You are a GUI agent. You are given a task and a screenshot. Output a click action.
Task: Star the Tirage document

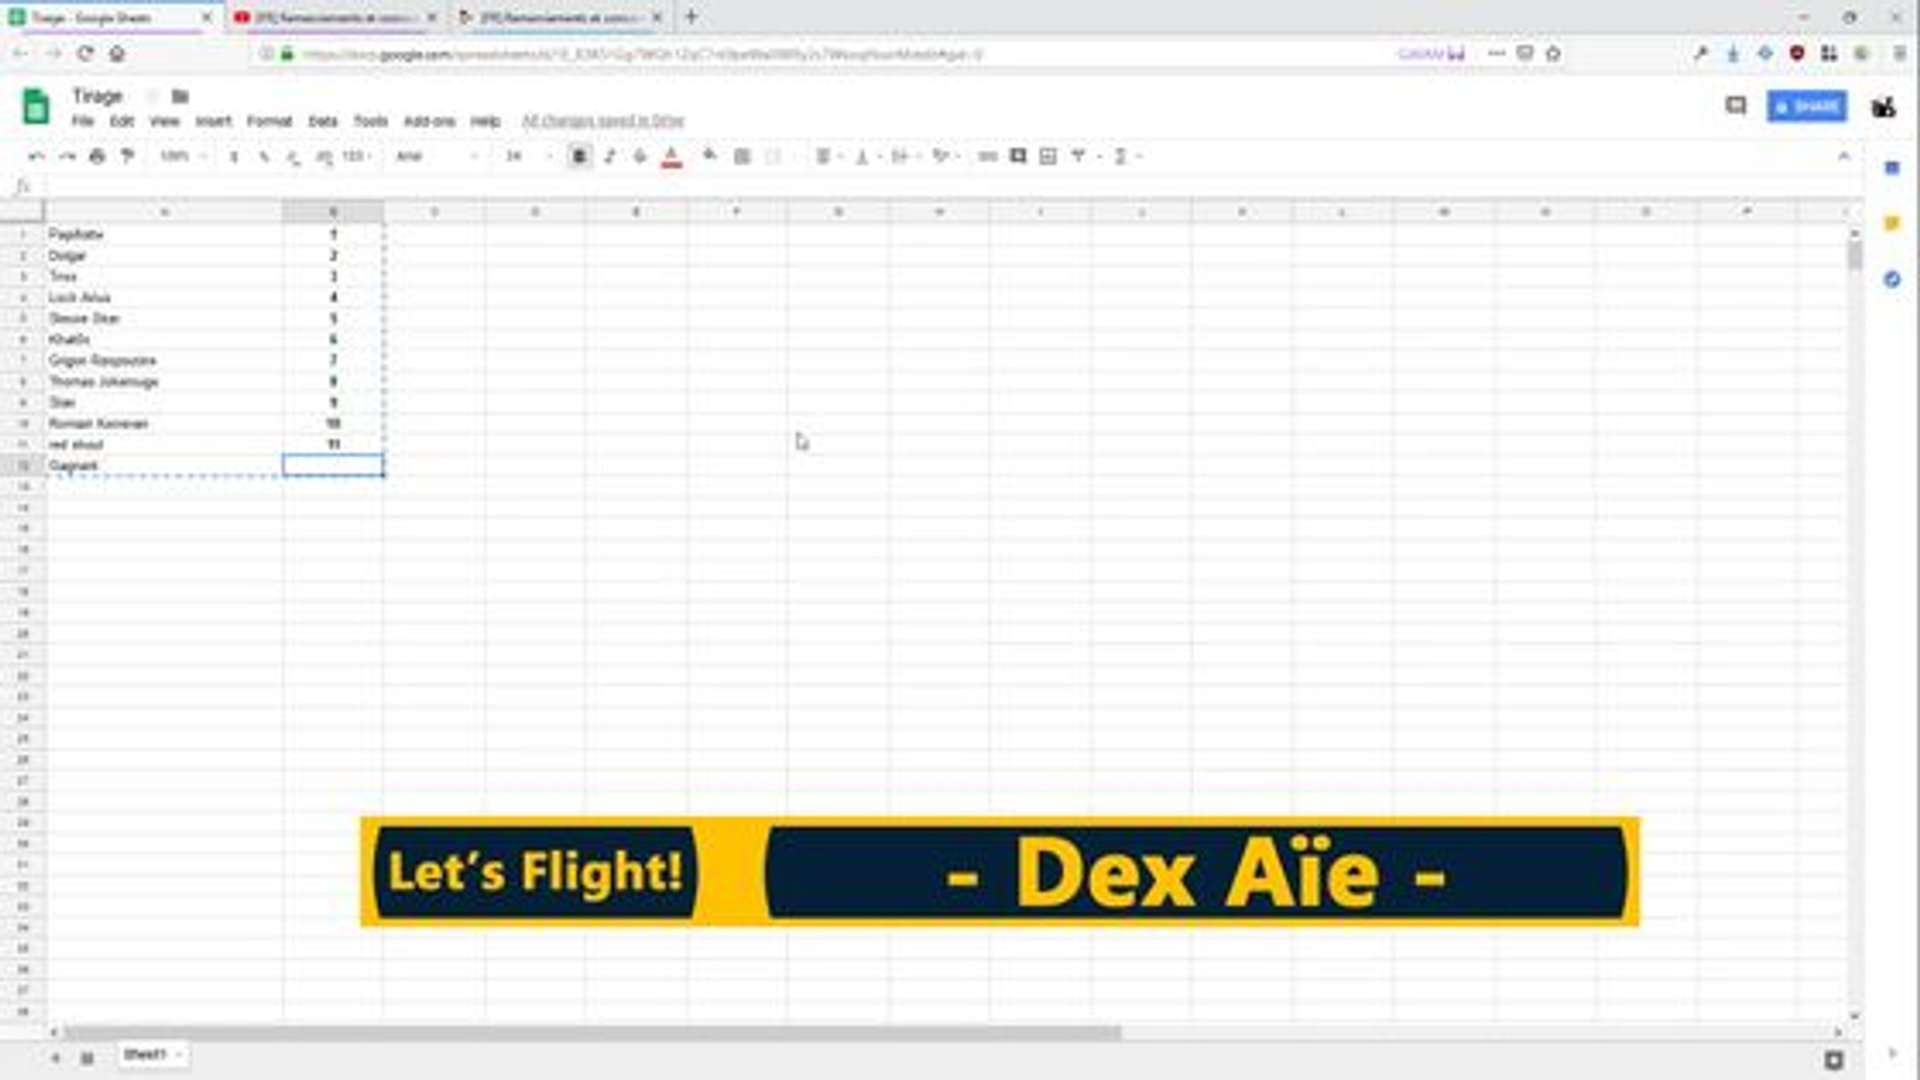pyautogui.click(x=152, y=96)
